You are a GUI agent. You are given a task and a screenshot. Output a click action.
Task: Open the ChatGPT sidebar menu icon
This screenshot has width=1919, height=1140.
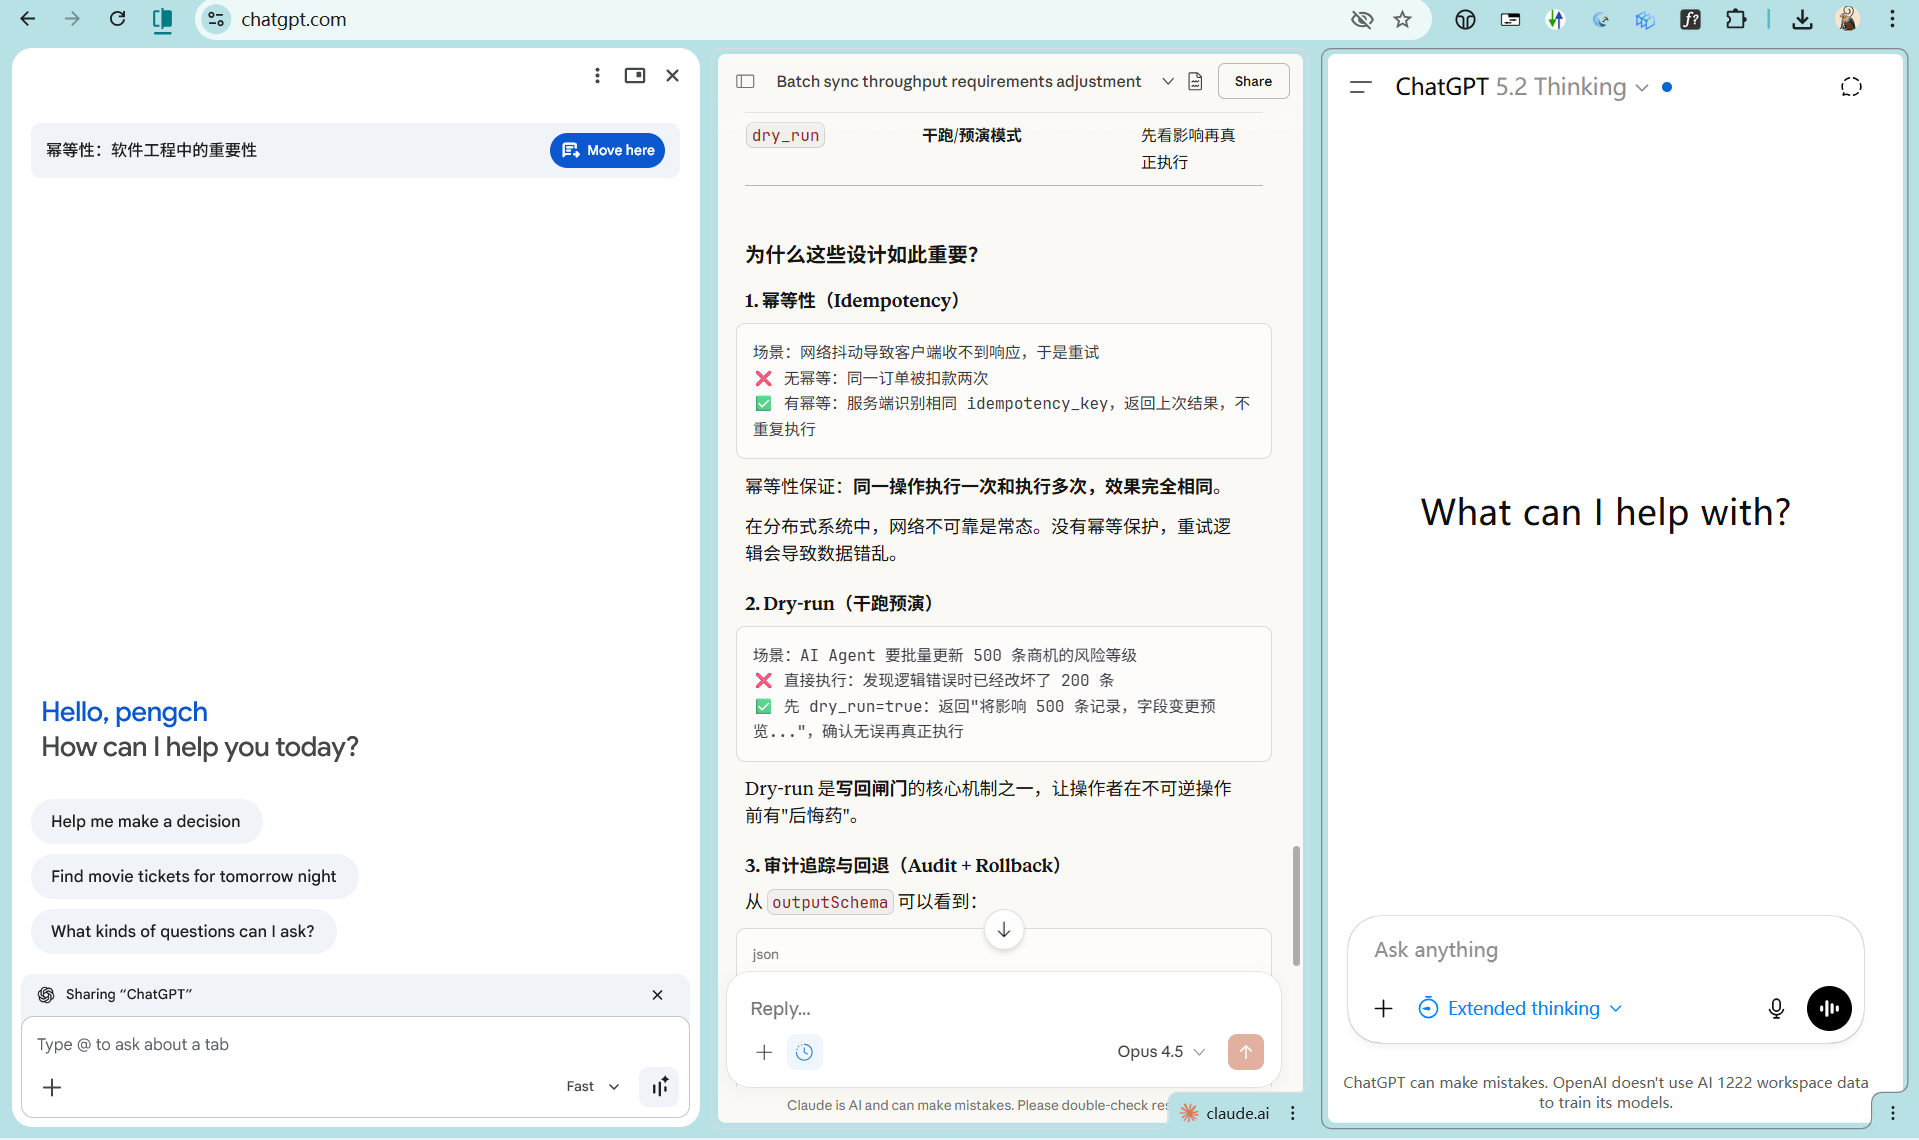coord(1360,87)
